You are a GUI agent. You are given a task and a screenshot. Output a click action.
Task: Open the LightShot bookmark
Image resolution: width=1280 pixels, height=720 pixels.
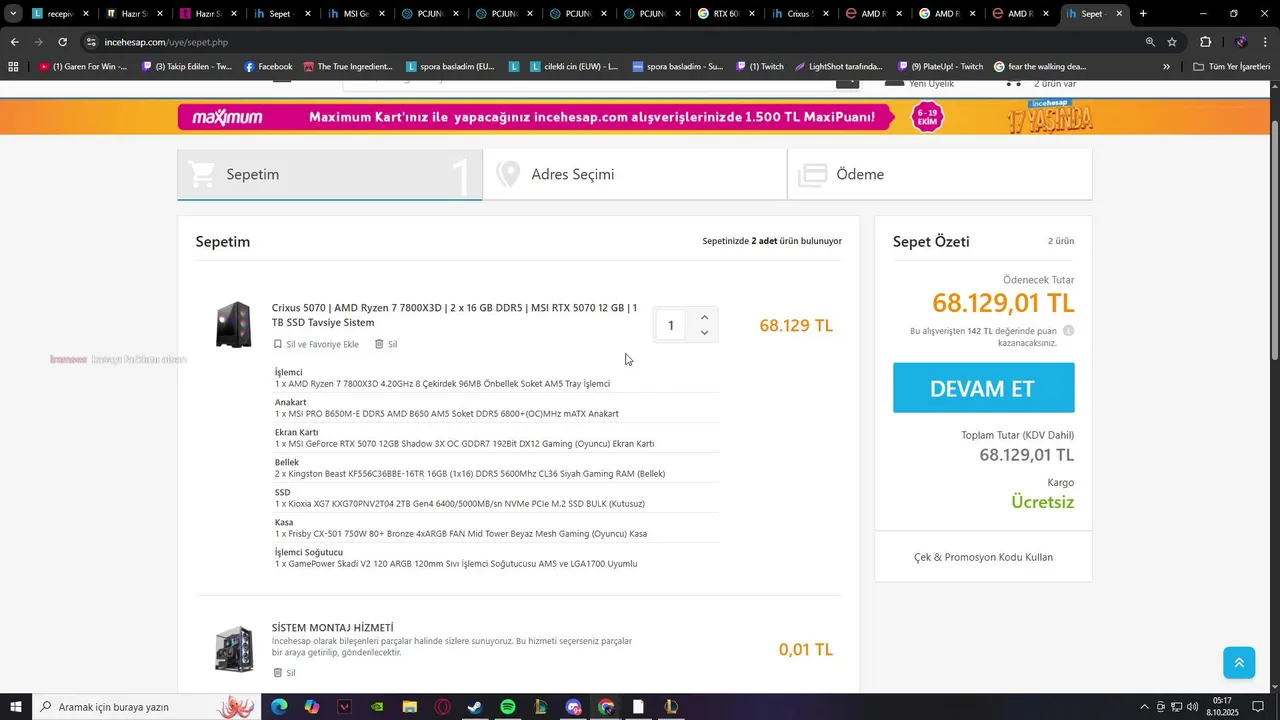pos(839,67)
